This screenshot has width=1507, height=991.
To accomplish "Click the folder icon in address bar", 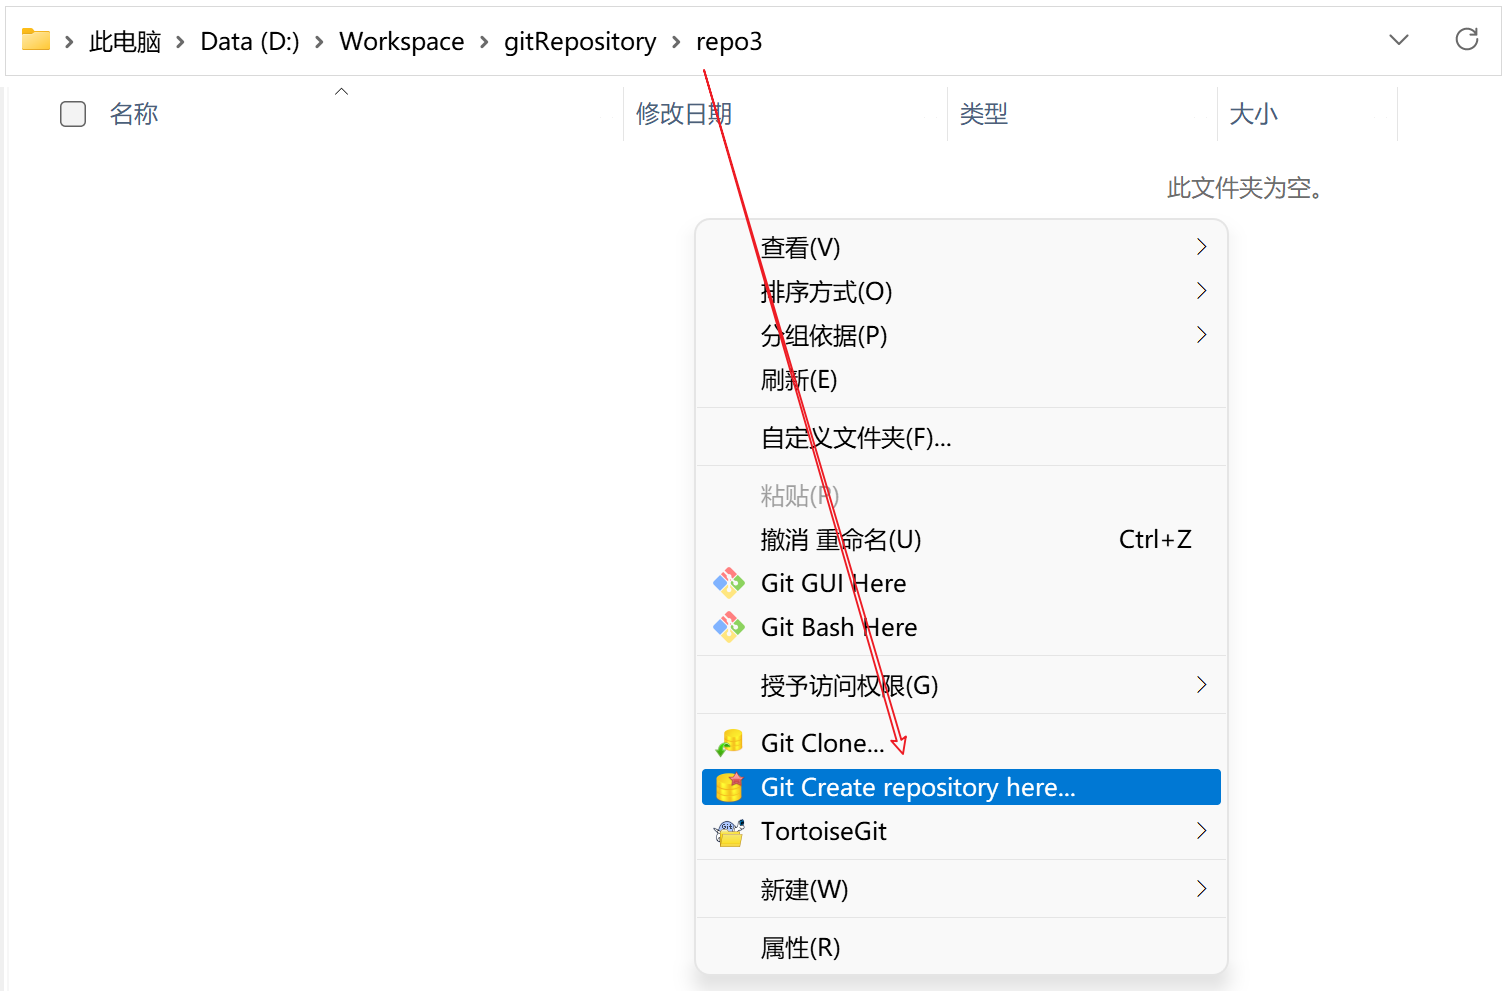I will click(36, 41).
